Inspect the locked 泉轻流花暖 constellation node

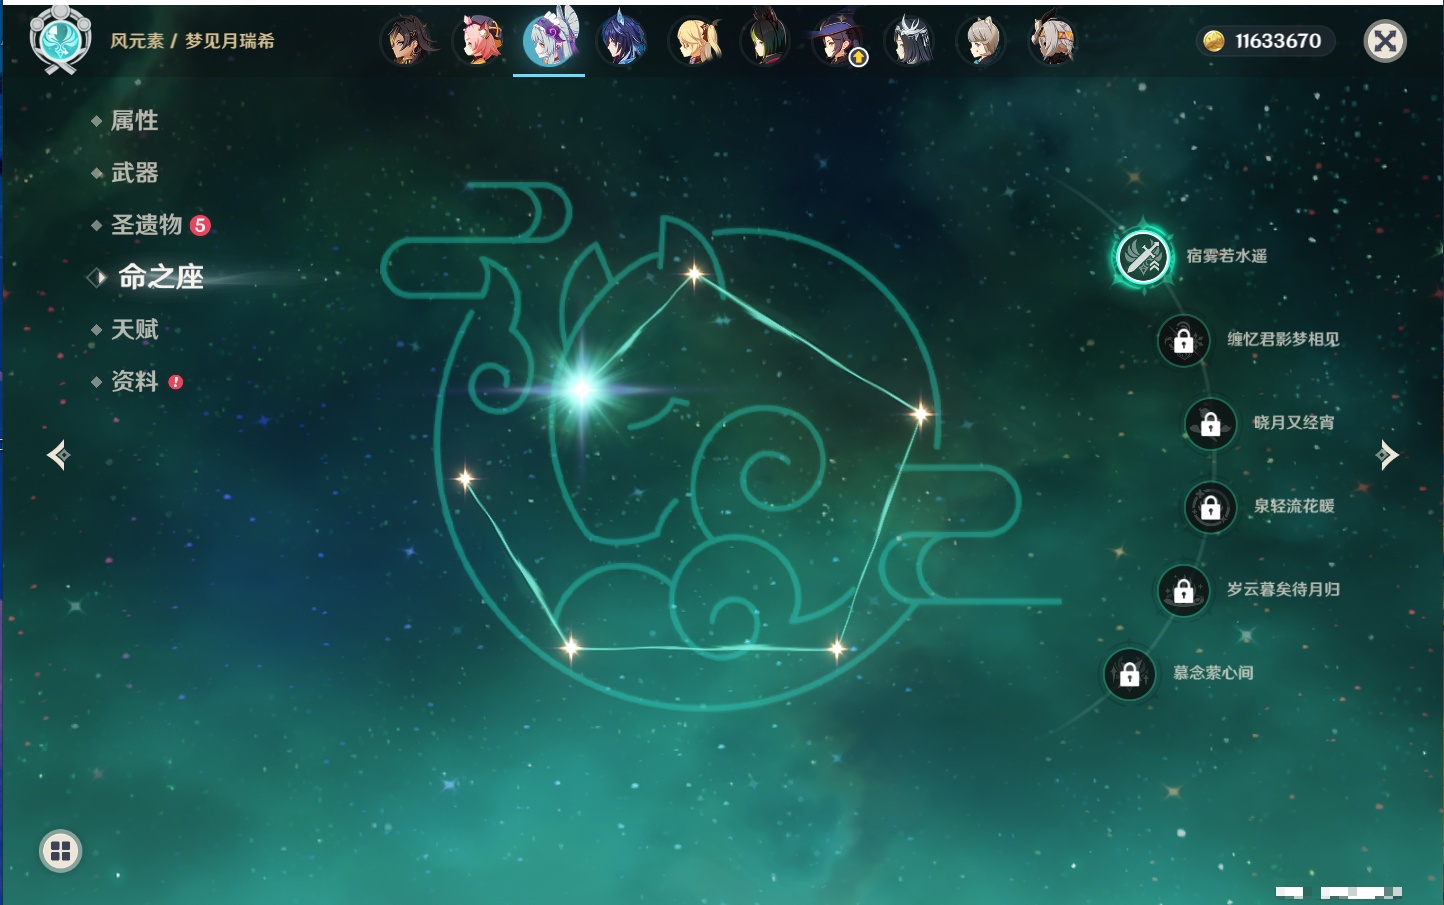(x=1211, y=507)
